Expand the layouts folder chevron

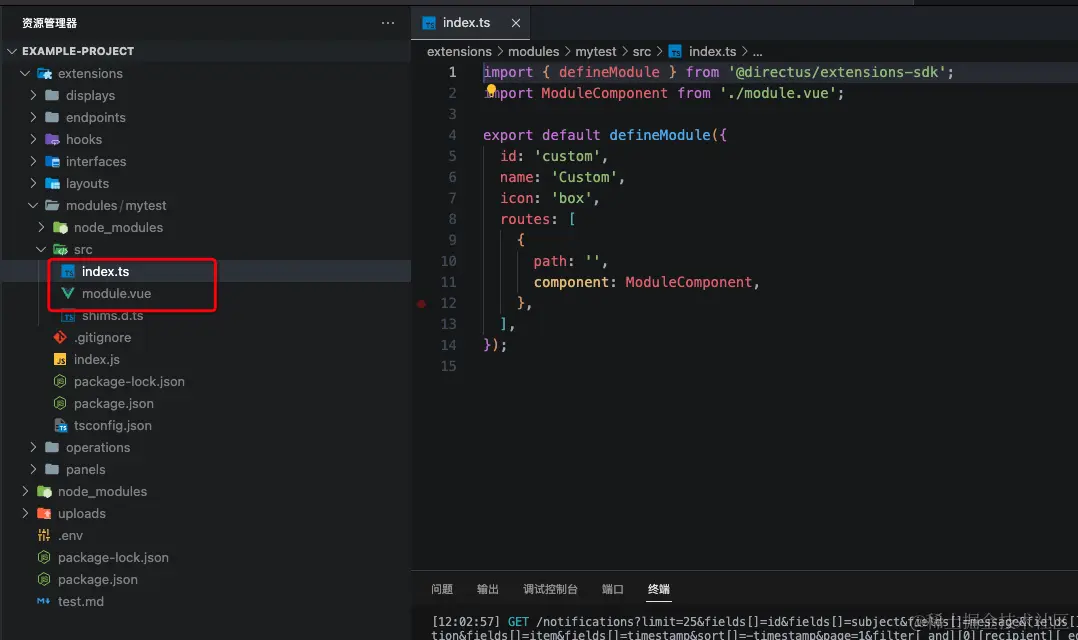coord(33,184)
